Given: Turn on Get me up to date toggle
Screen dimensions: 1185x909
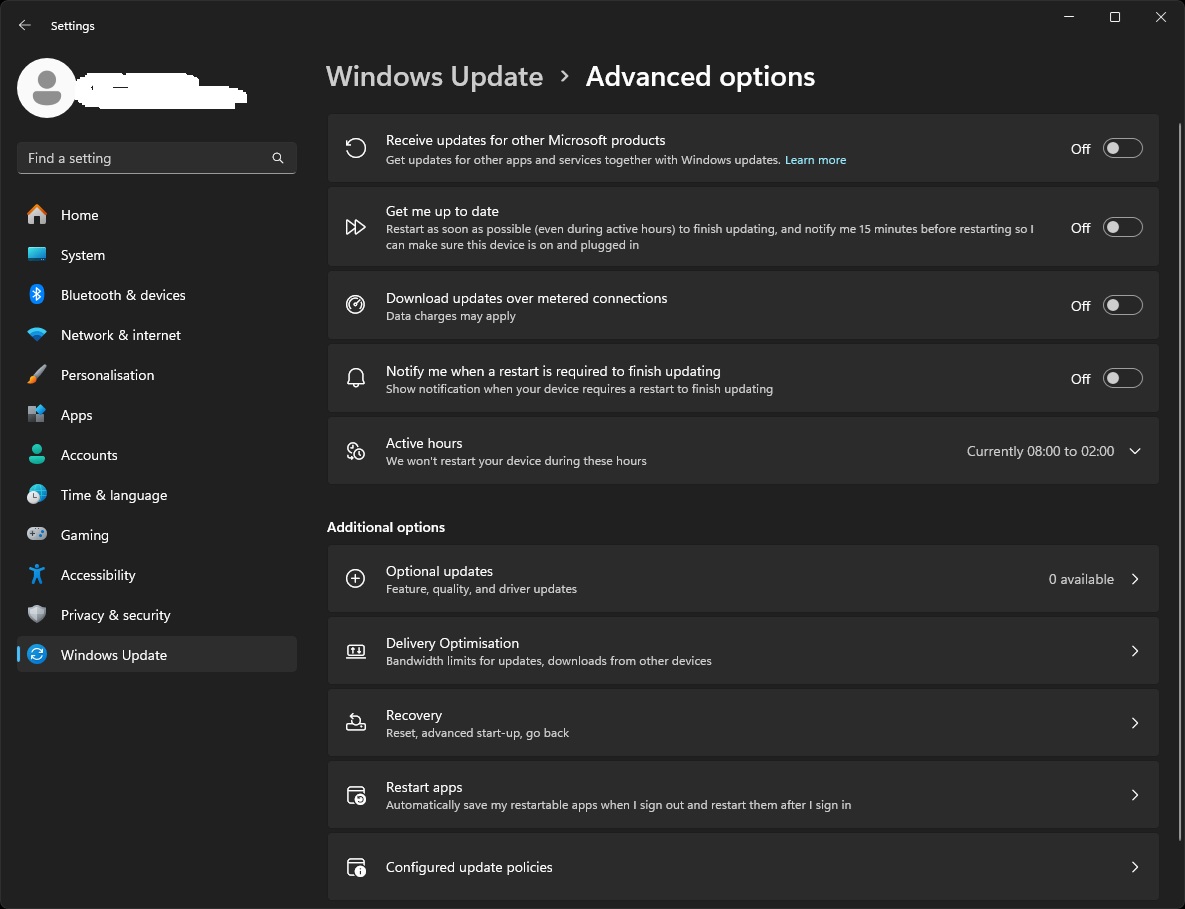Looking at the screenshot, I should 1122,227.
